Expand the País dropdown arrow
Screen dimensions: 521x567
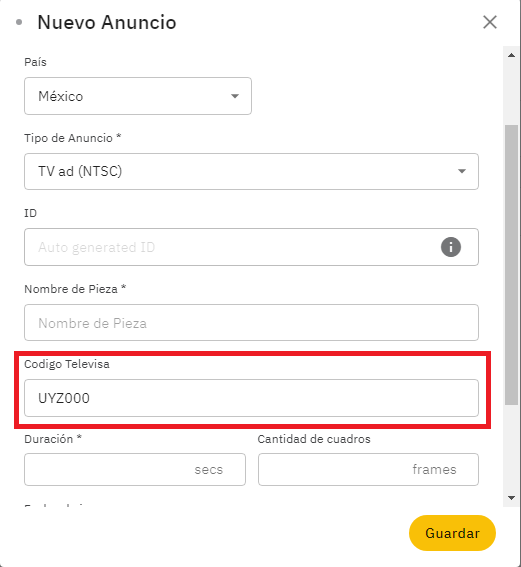[235, 96]
